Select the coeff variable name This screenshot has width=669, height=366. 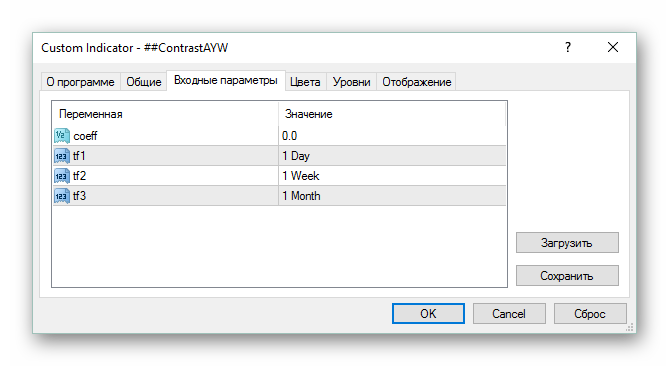coord(85,136)
